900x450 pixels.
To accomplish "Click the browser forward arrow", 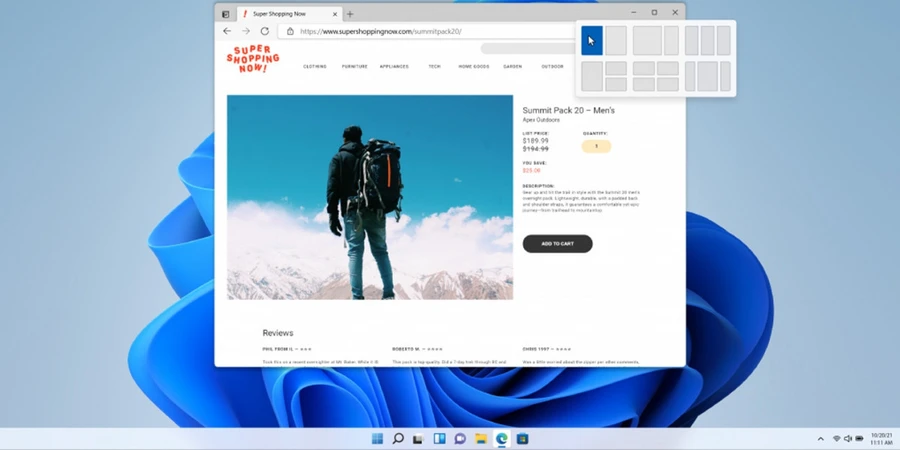I will pyautogui.click(x=246, y=31).
